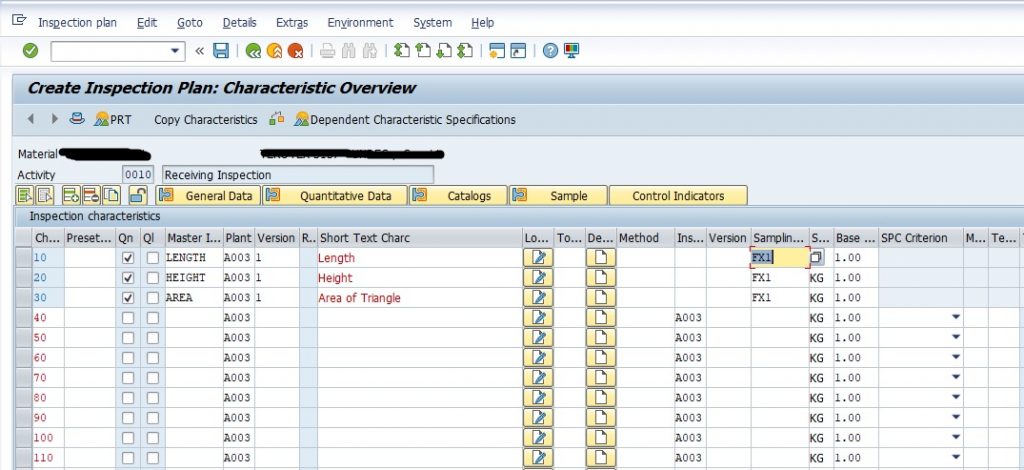
Task: Click the red Cancel icon in toolbar
Action: [x=295, y=51]
